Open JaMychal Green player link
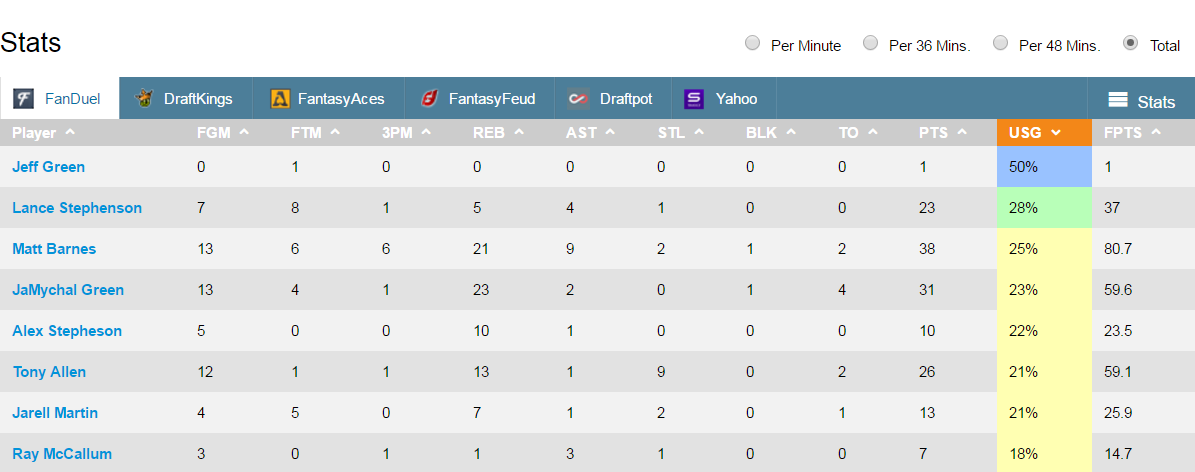 pyautogui.click(x=68, y=290)
